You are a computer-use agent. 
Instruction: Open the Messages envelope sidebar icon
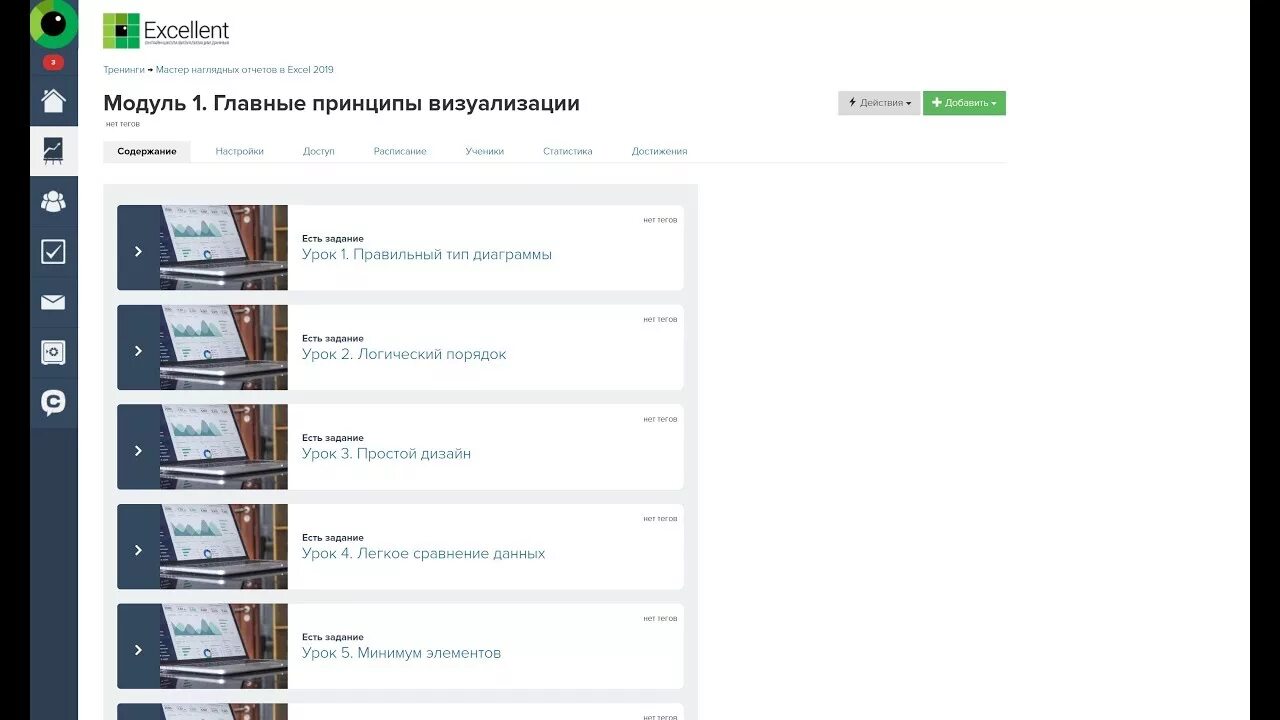[x=53, y=302]
